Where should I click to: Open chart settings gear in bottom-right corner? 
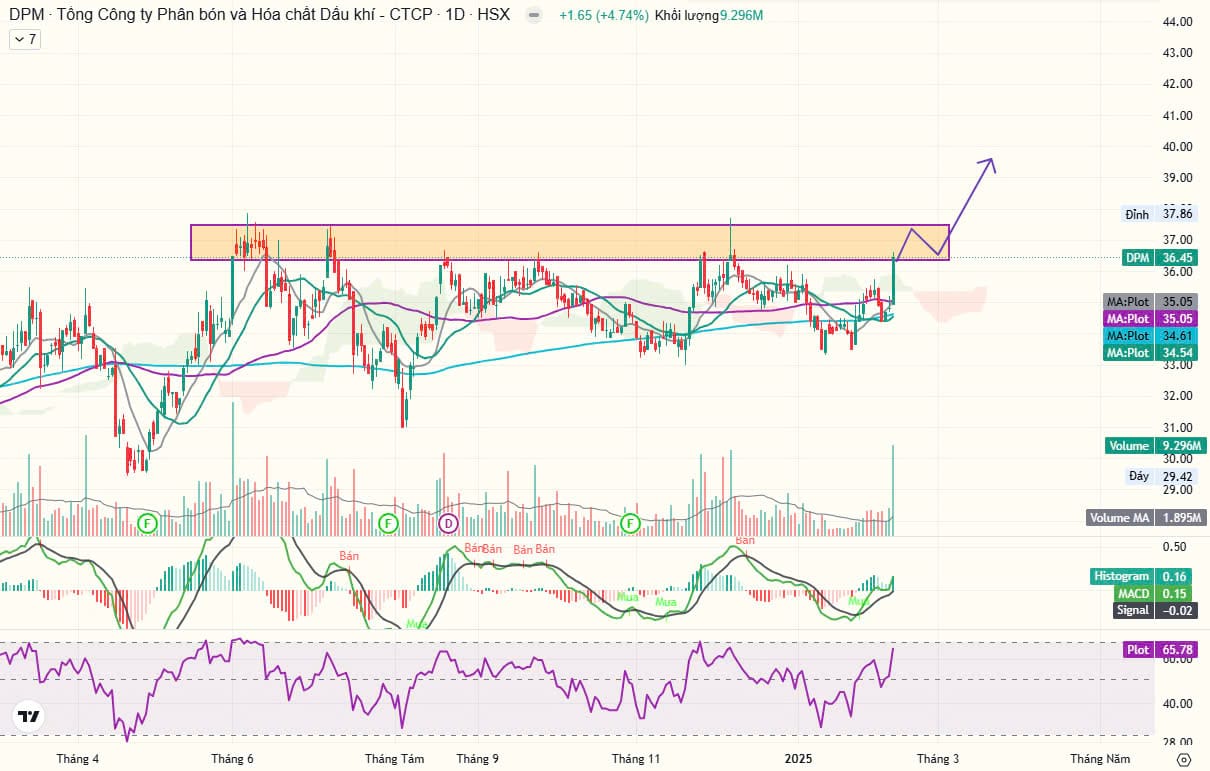pyautogui.click(x=1184, y=759)
